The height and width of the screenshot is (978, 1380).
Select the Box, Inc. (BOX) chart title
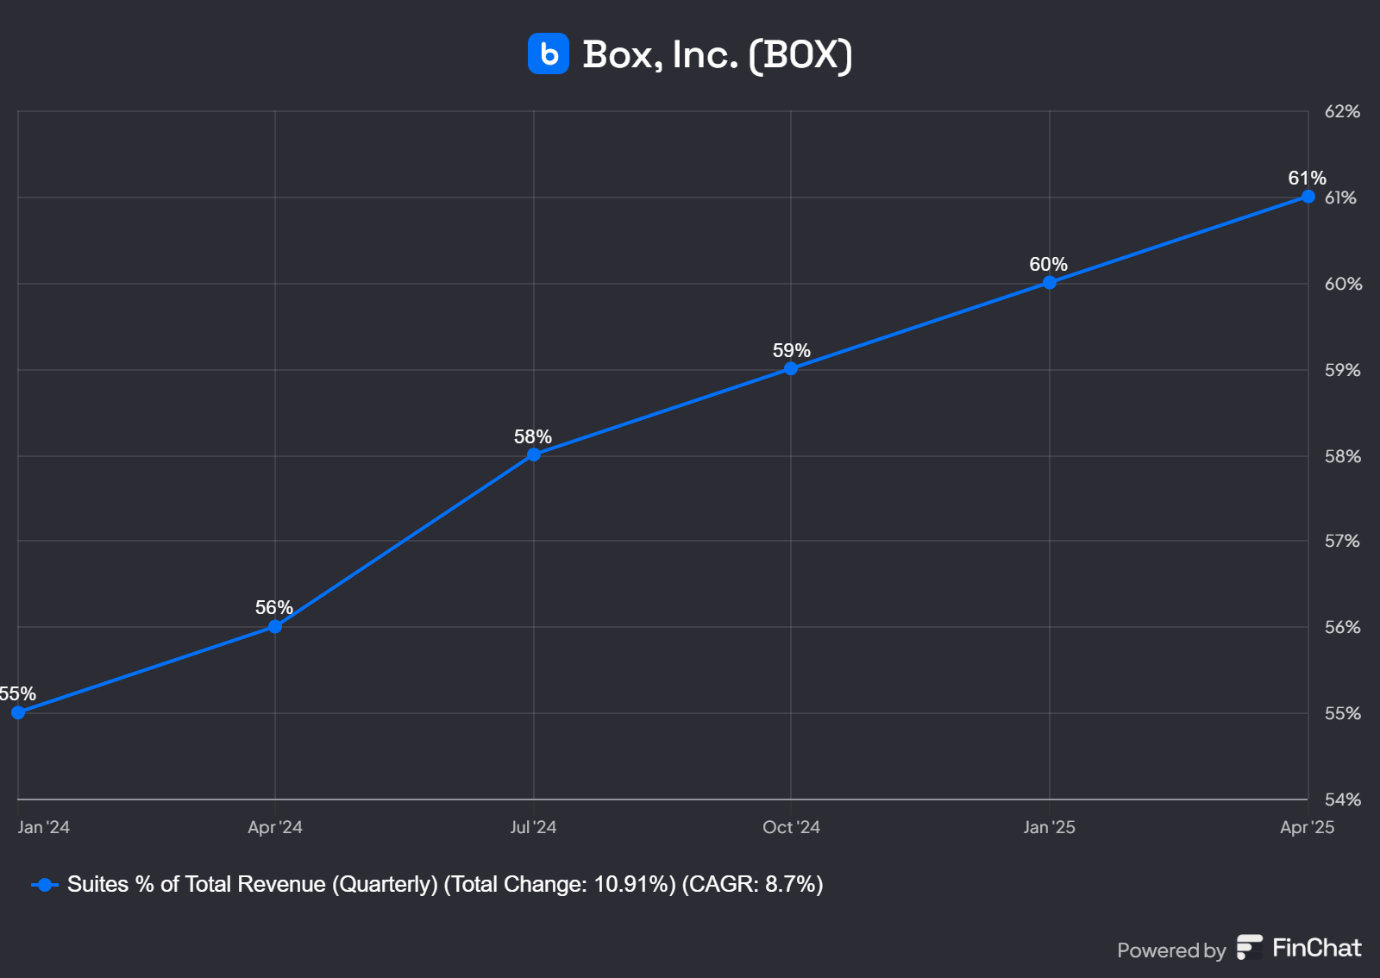click(x=716, y=55)
